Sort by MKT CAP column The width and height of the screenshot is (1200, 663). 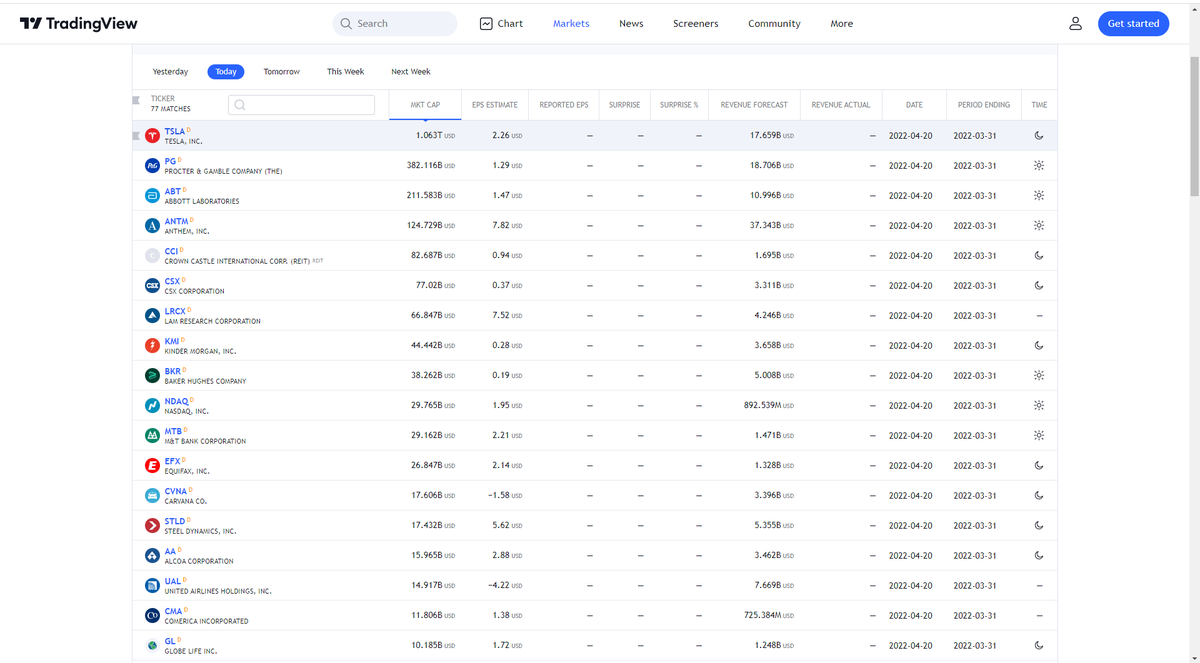tap(425, 104)
